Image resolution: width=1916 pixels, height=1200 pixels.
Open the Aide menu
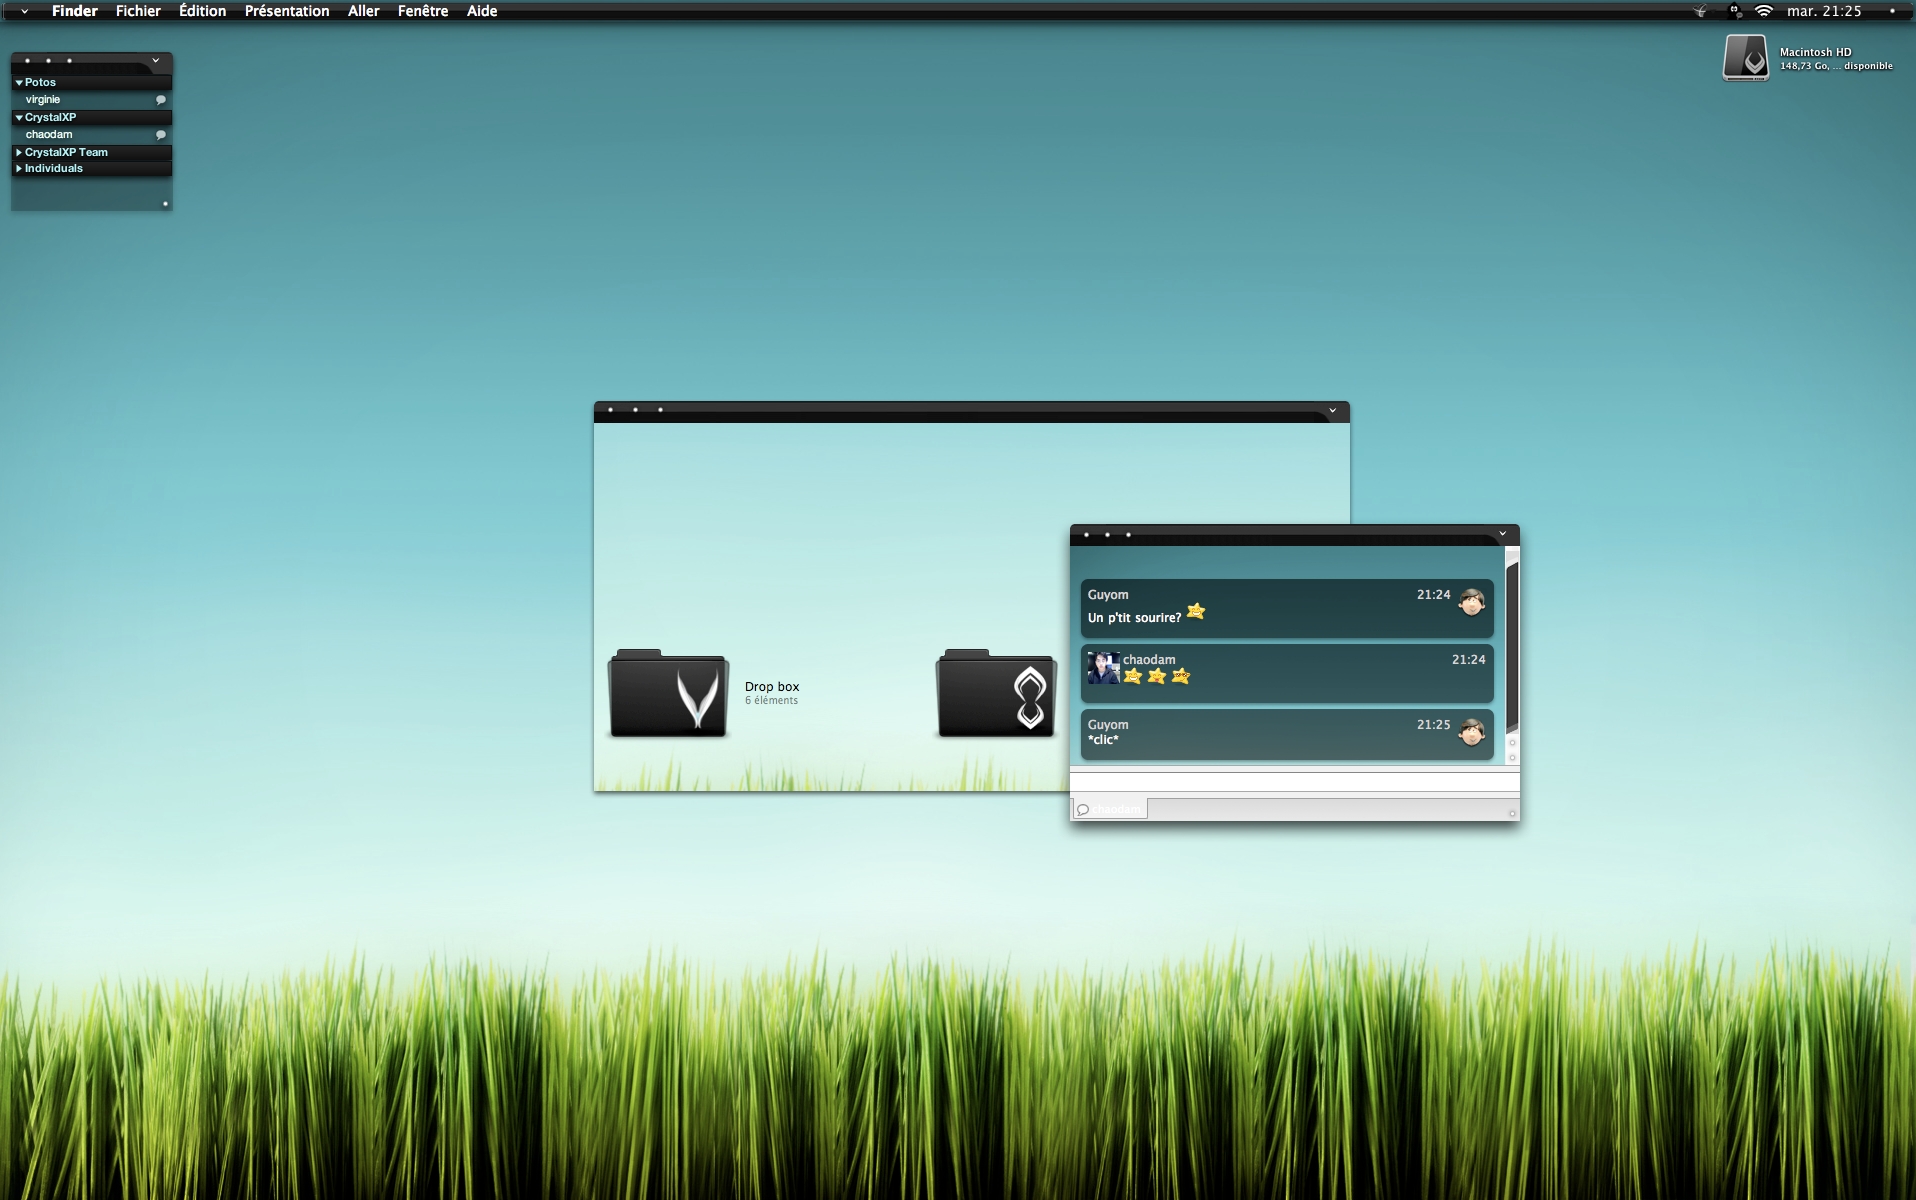coord(482,11)
